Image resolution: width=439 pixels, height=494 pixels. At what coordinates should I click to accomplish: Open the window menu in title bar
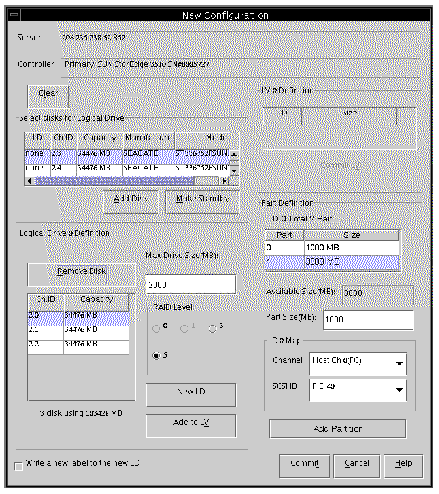(14, 15)
